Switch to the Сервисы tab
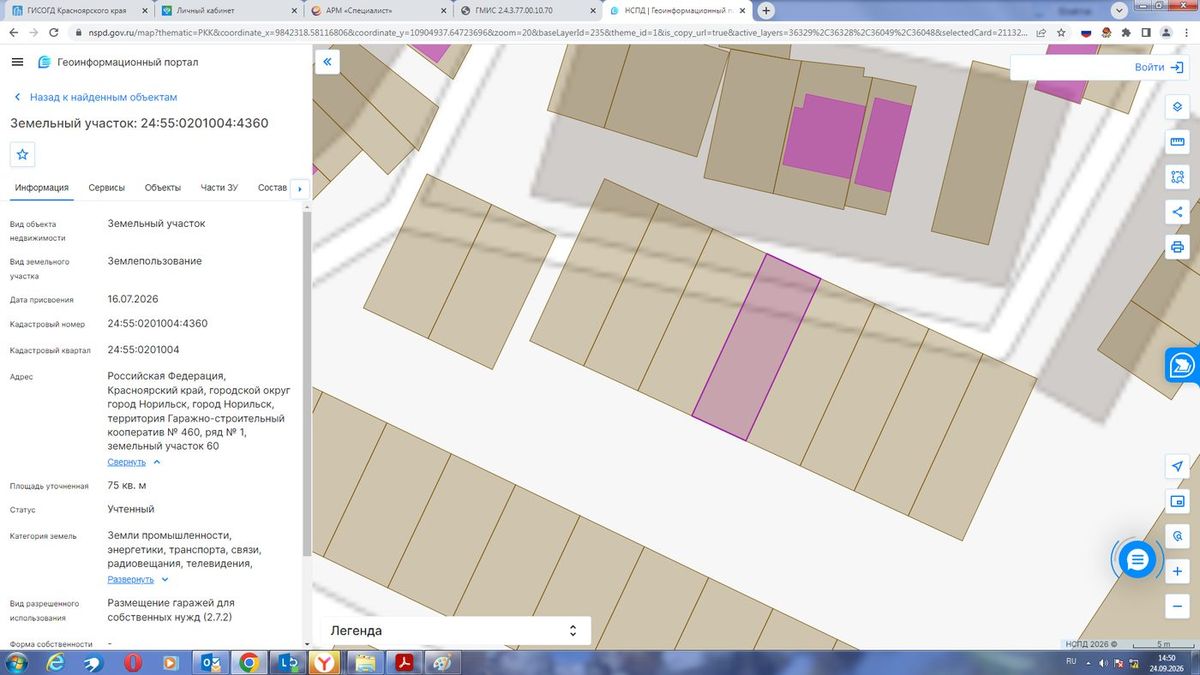This screenshot has height=675, width=1200. (x=107, y=188)
